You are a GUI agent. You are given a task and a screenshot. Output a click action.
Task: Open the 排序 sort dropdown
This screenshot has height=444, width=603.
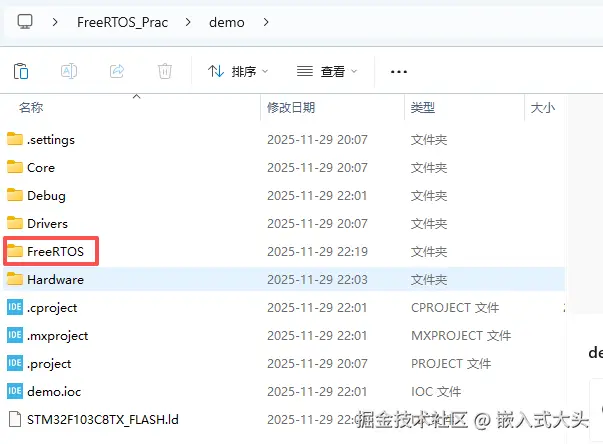click(x=238, y=72)
